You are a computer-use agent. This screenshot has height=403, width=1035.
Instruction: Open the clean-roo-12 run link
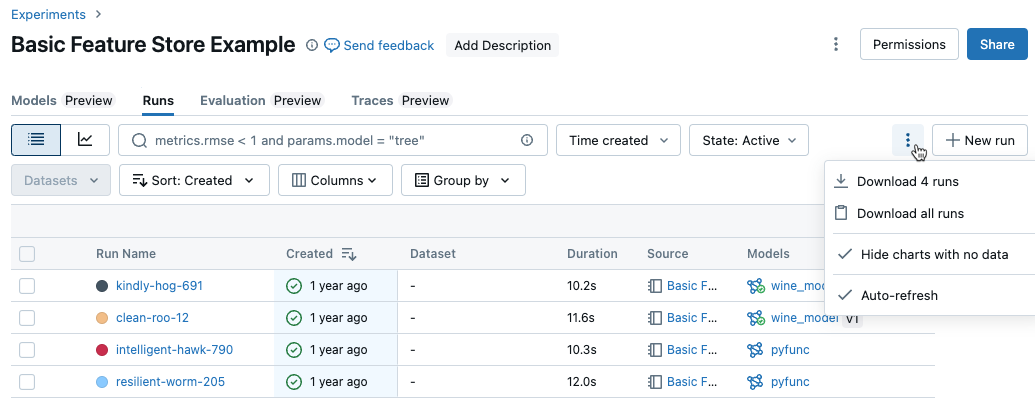click(x=152, y=318)
